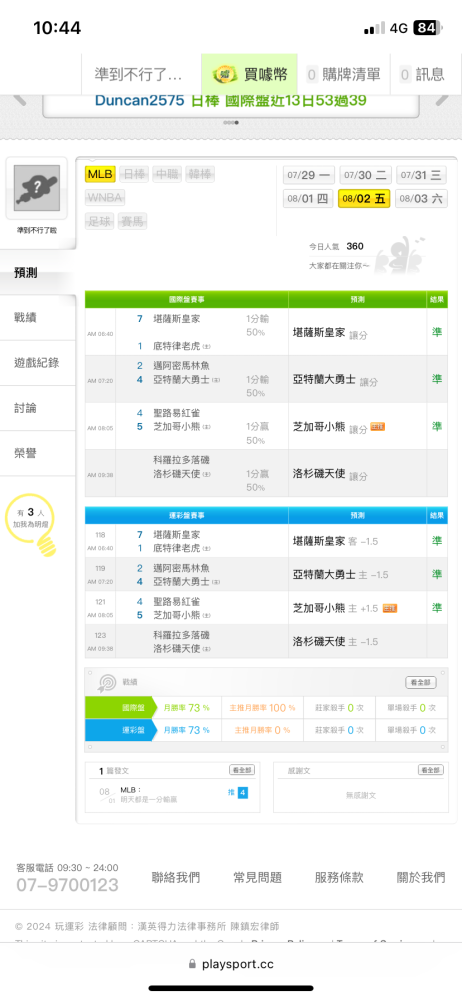Click 科羅拉多落磯 team in game 123
This screenshot has width=462, height=1000.
181,635
